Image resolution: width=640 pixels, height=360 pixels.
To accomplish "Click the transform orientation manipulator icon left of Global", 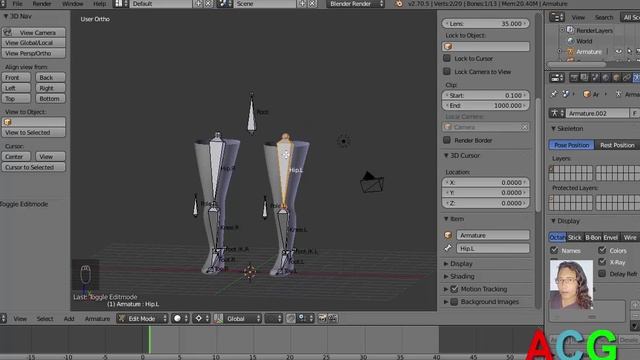I will click(218, 318).
